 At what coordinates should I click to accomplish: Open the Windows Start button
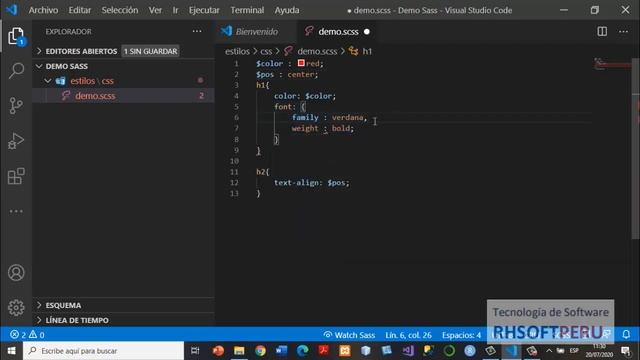coord(11,351)
